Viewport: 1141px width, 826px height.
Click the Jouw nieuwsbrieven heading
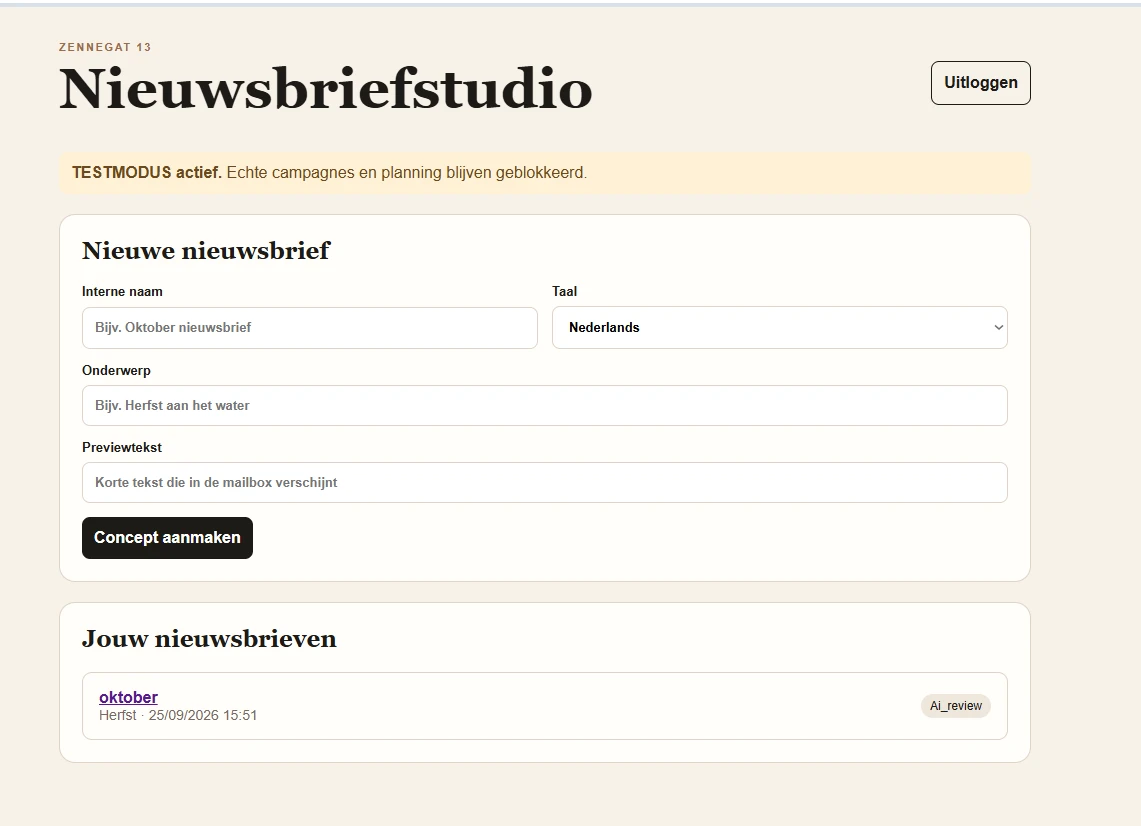(209, 638)
